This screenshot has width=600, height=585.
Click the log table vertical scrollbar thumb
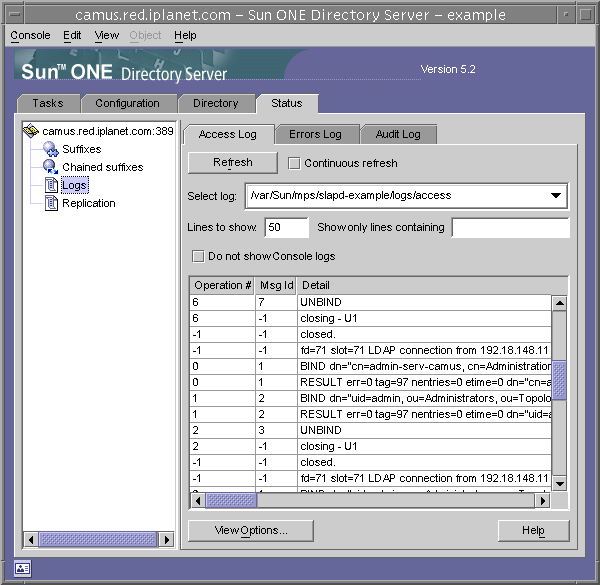[559, 380]
